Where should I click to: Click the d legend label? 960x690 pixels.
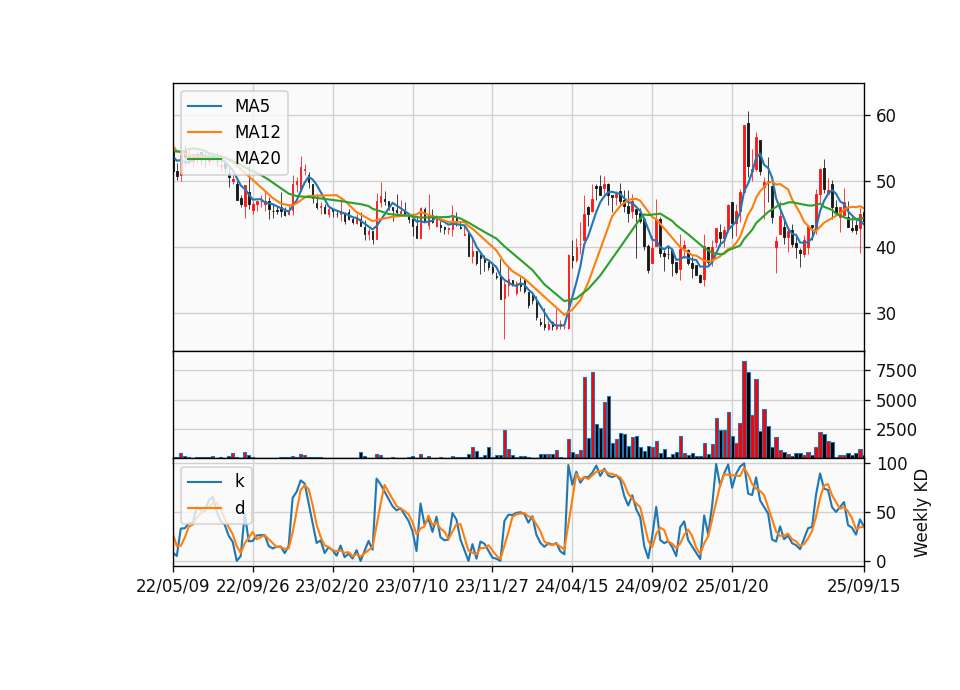(239, 508)
